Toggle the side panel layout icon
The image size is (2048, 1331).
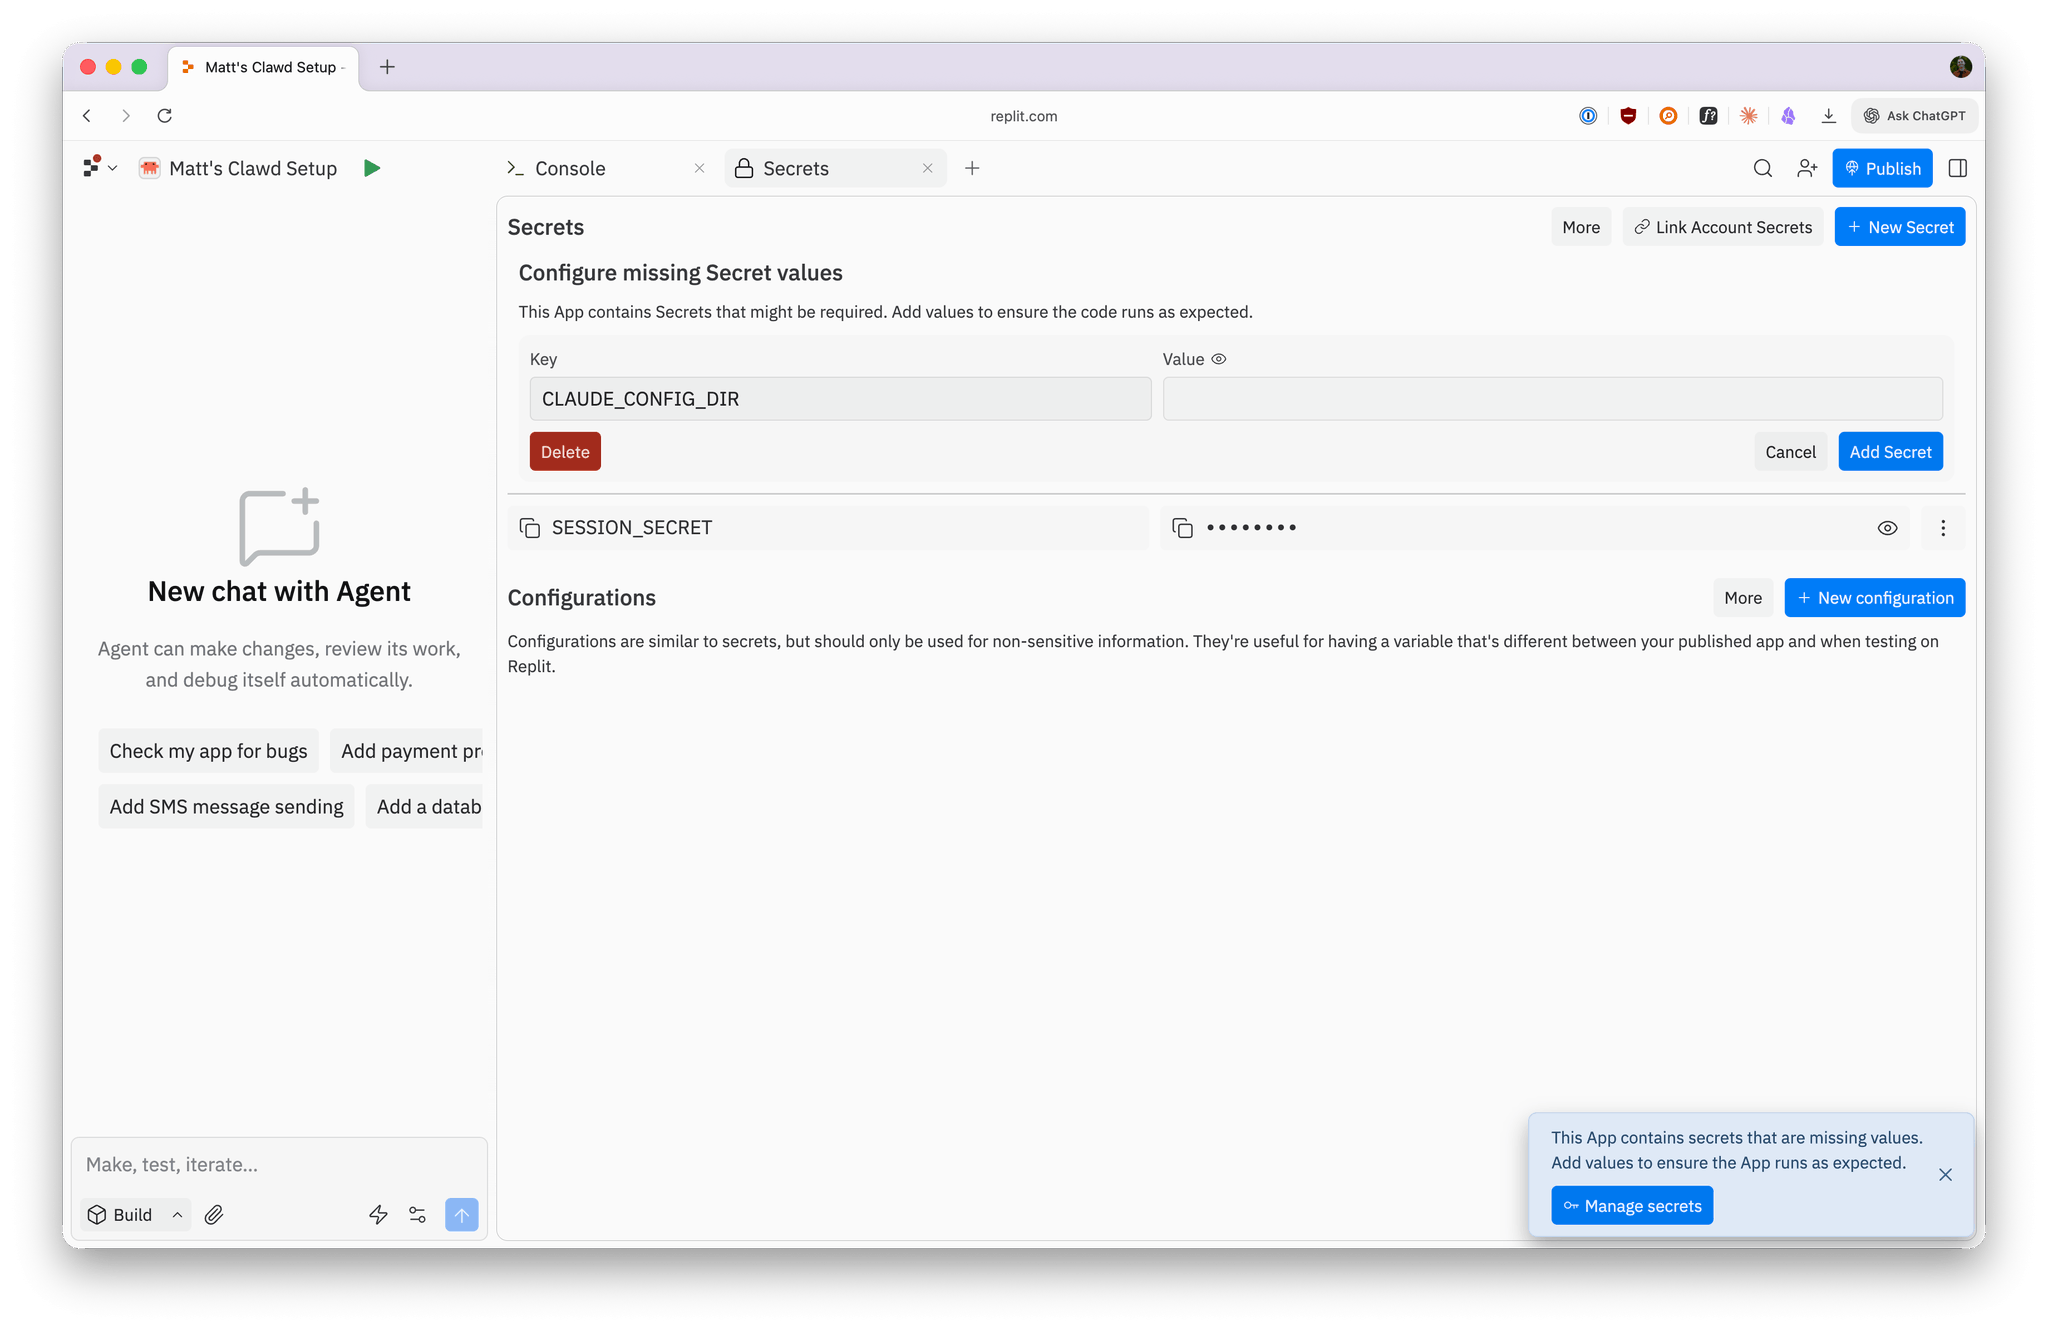click(x=1958, y=168)
